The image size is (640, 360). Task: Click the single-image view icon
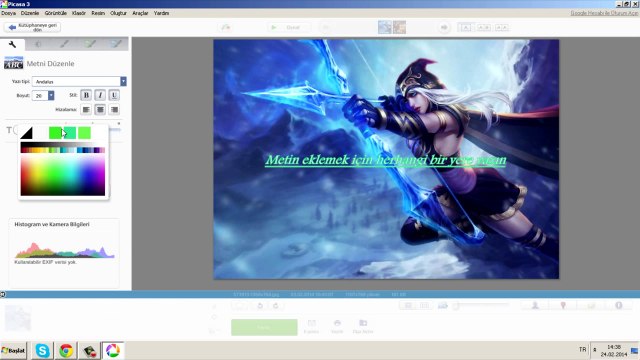click(466, 27)
